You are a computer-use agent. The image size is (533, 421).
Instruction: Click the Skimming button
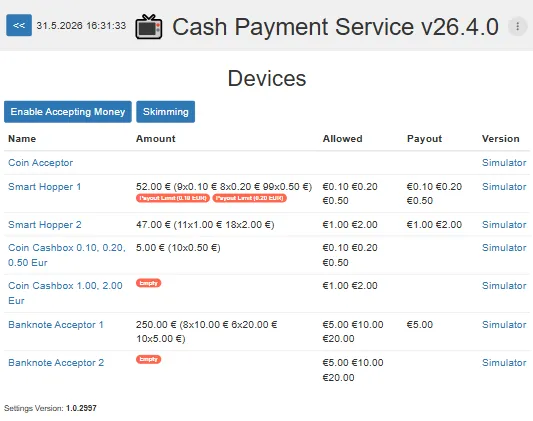[166, 111]
